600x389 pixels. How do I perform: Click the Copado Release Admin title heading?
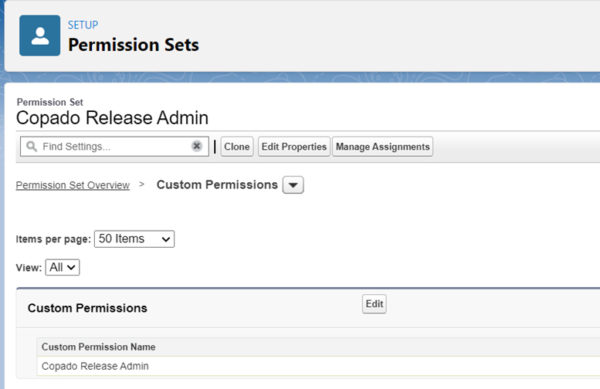click(112, 118)
